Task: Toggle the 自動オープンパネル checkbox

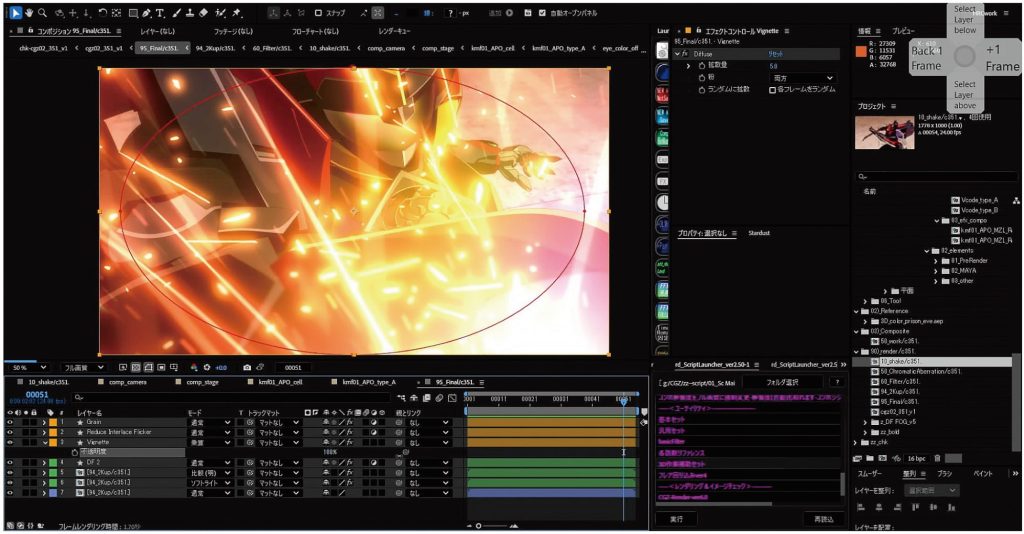Action: tap(542, 12)
